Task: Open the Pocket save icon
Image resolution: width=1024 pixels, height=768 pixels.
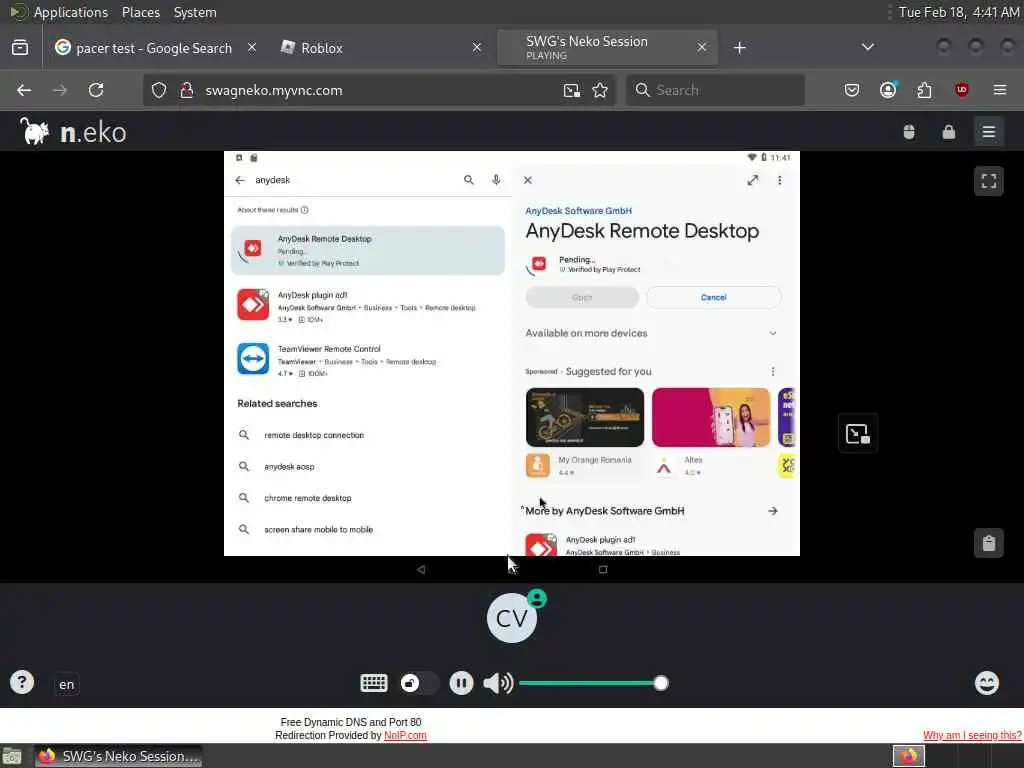Action: pos(852,90)
